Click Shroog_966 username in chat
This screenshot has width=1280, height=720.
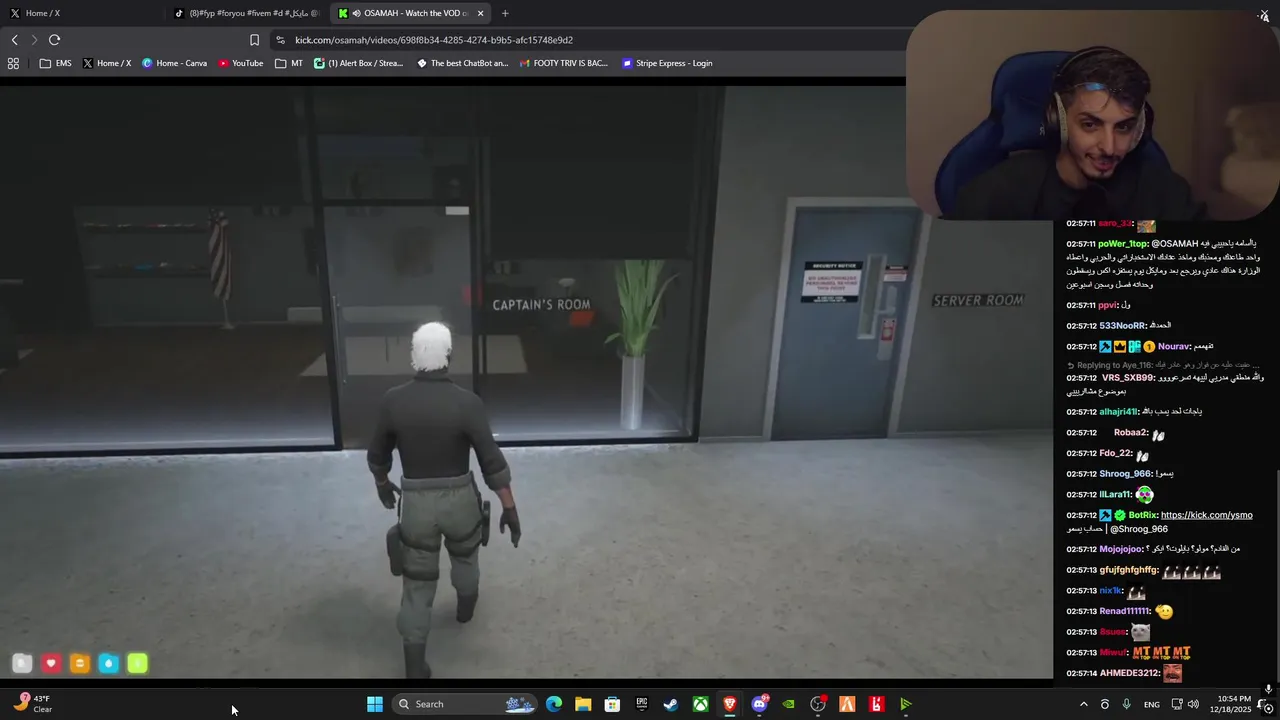click(1125, 474)
